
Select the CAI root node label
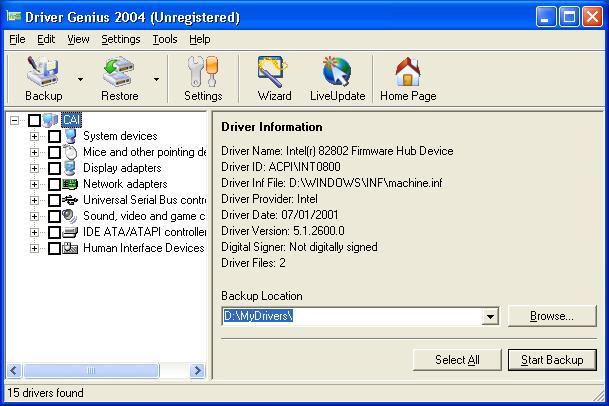(x=71, y=120)
